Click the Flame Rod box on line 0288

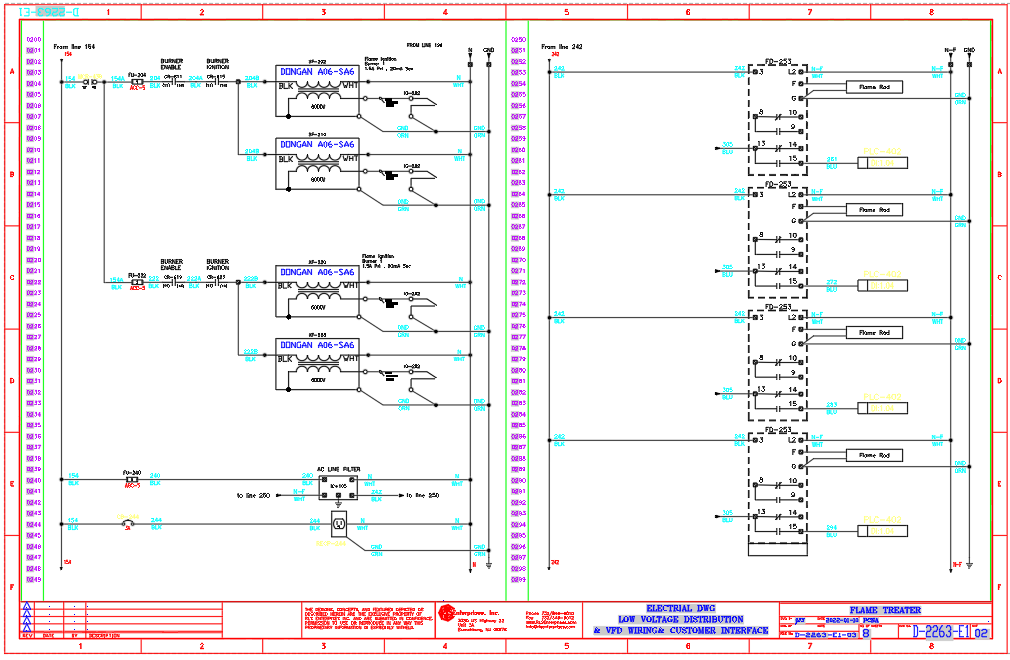pos(874,455)
